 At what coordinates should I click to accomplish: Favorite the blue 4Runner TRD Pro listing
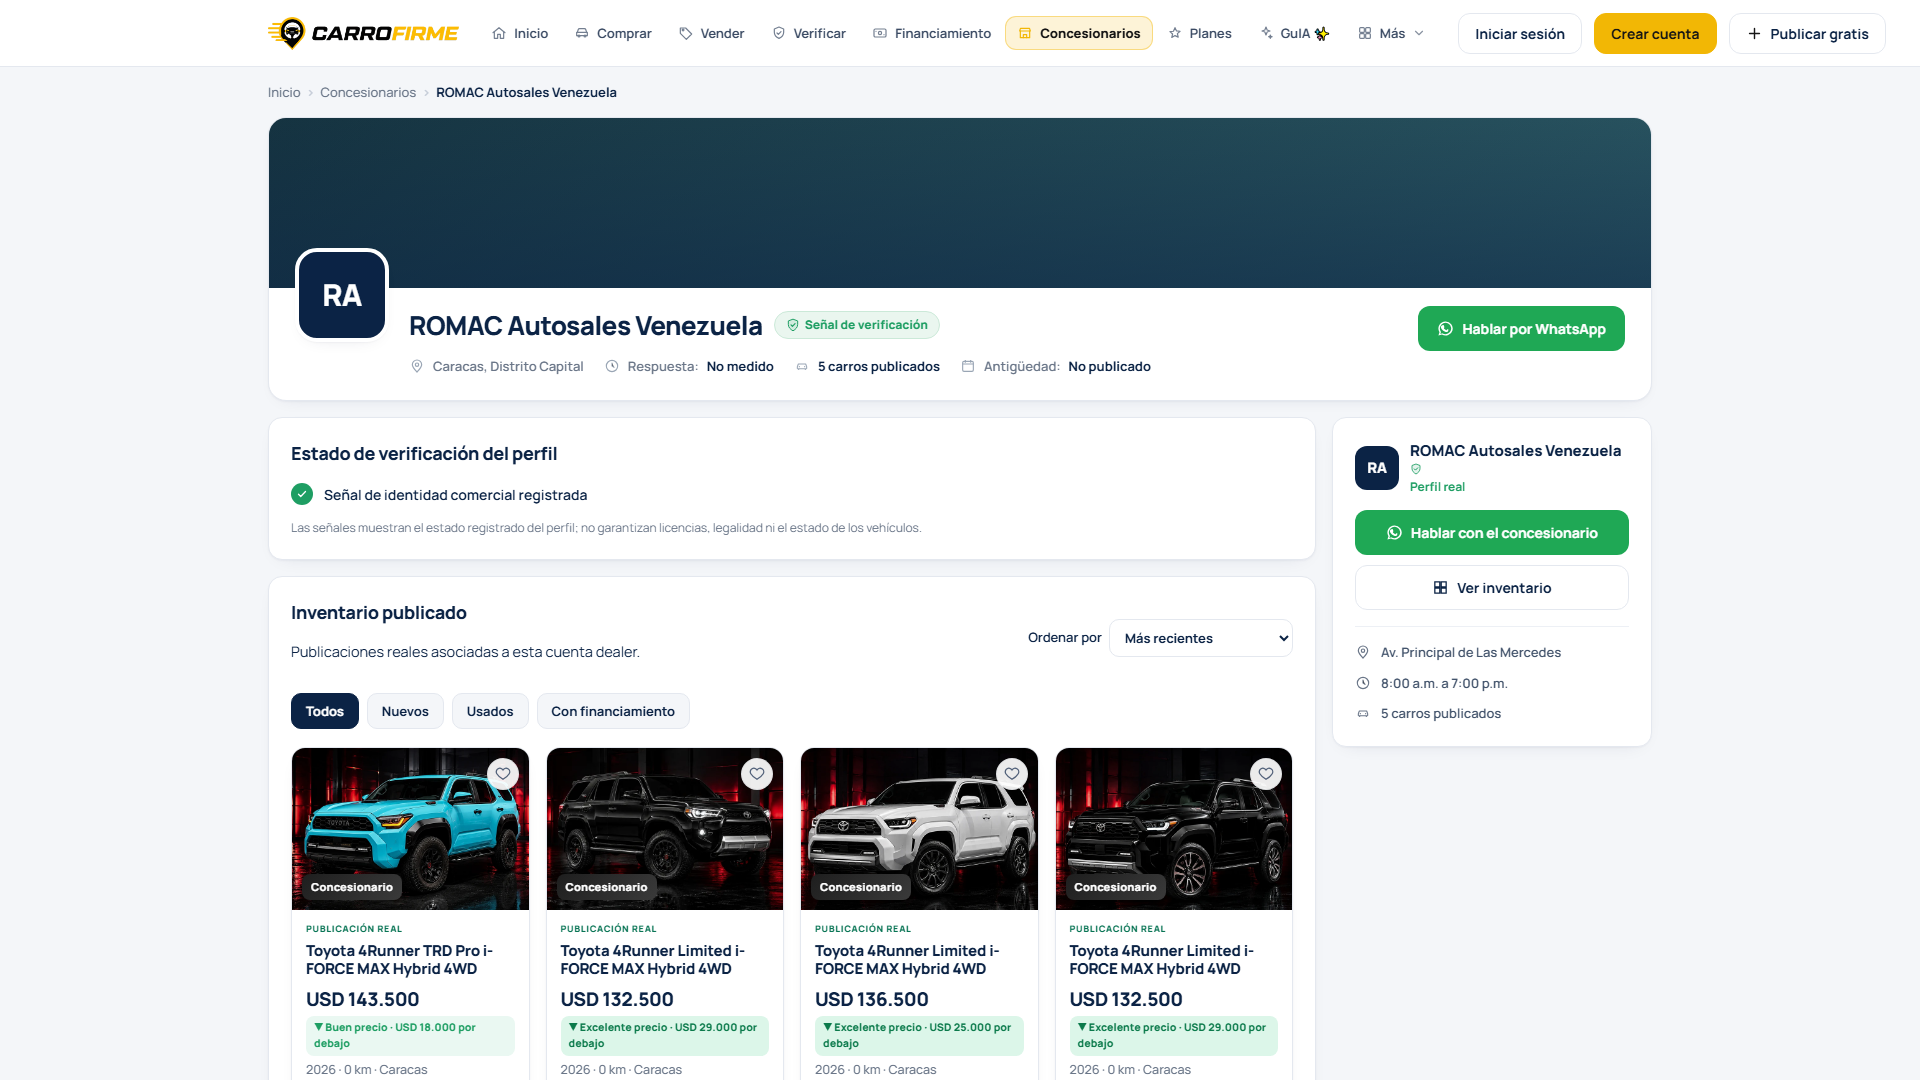click(x=503, y=774)
